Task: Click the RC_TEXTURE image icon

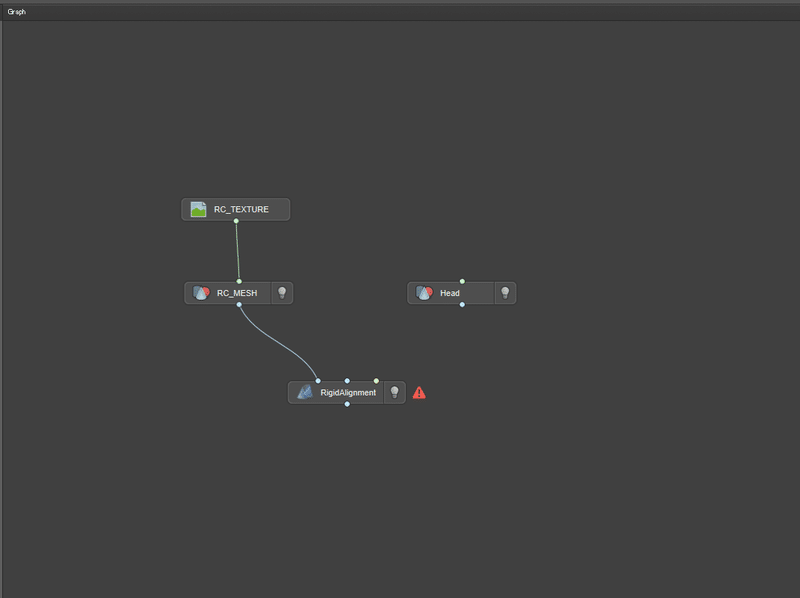Action: (x=198, y=209)
